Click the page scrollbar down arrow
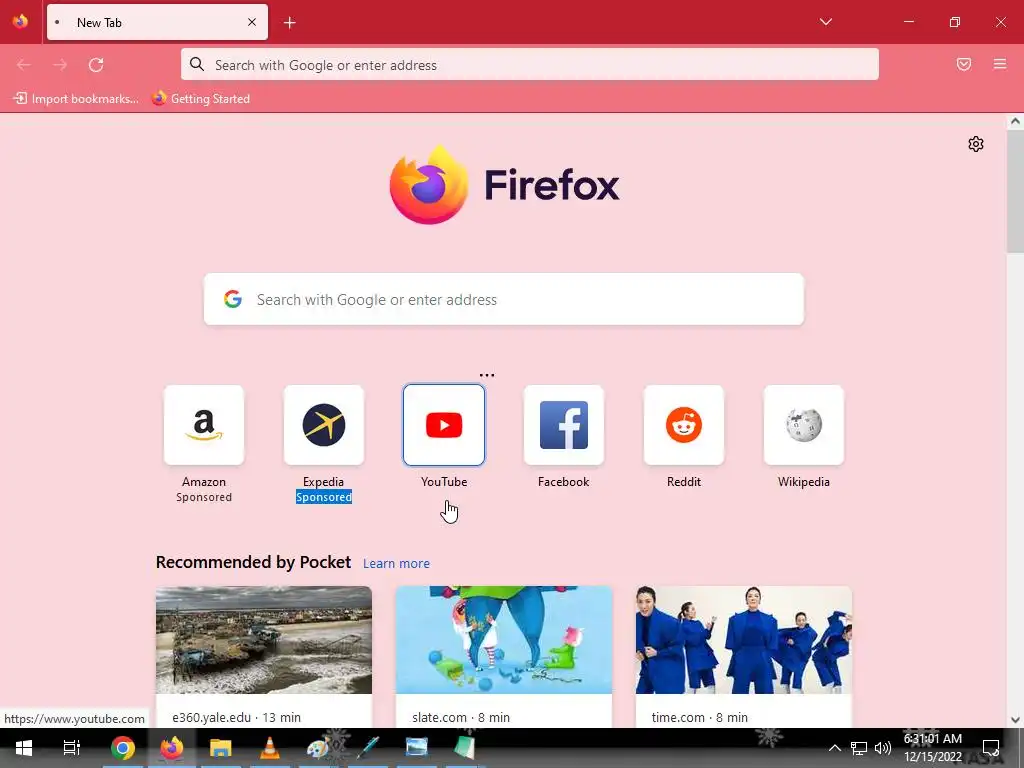The width and height of the screenshot is (1024, 768). click(x=1015, y=720)
